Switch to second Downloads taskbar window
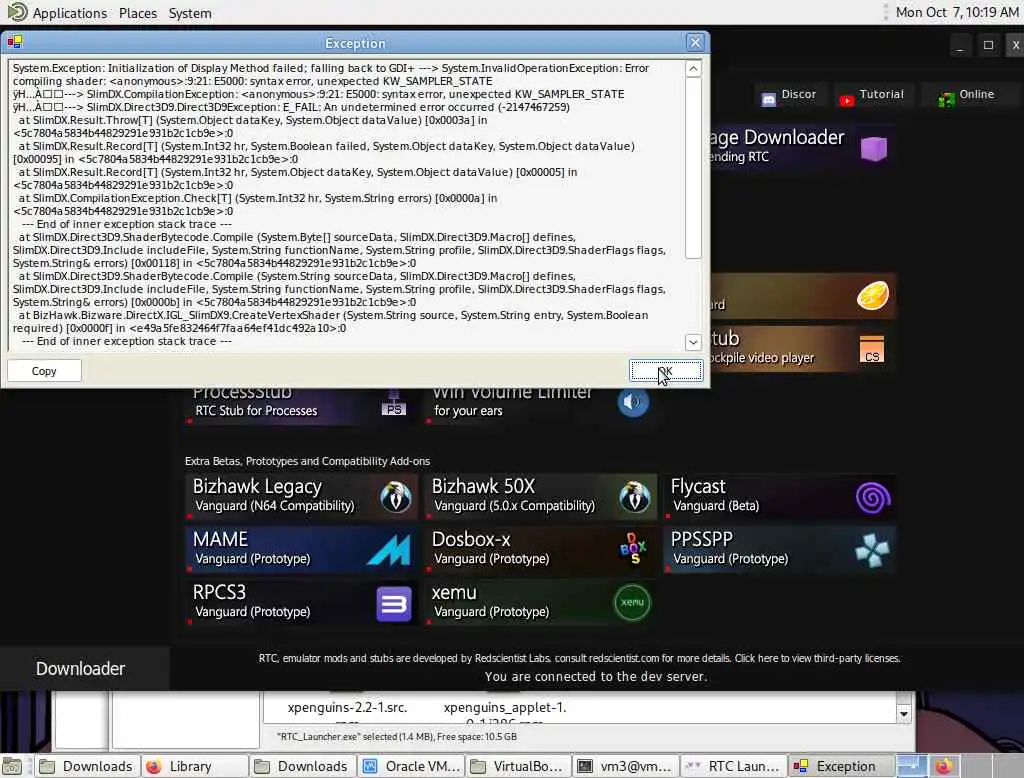The width and height of the screenshot is (1024, 778). tap(302, 766)
